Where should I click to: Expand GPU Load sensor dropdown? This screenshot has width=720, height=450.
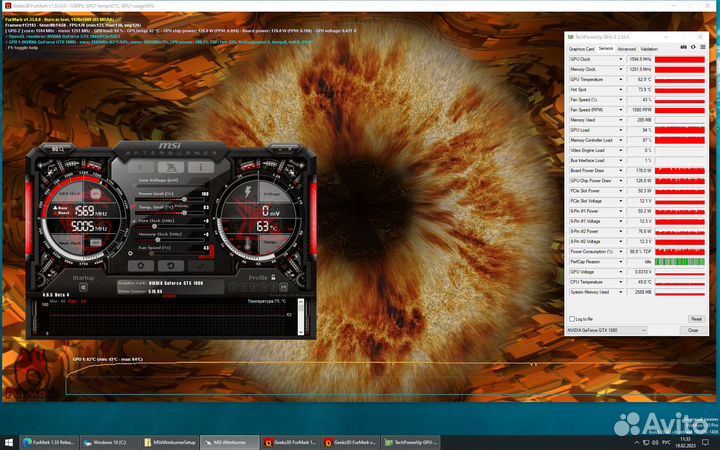point(621,130)
